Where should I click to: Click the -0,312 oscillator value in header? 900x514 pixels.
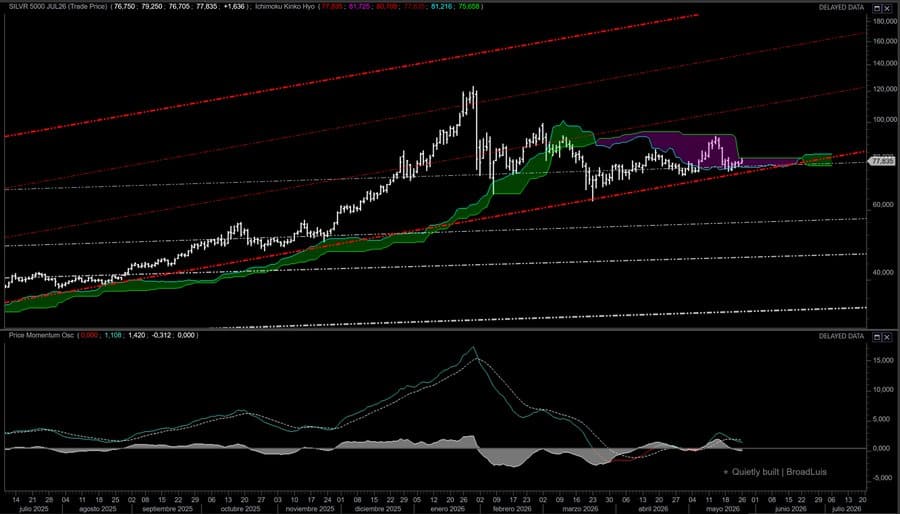coord(161,335)
